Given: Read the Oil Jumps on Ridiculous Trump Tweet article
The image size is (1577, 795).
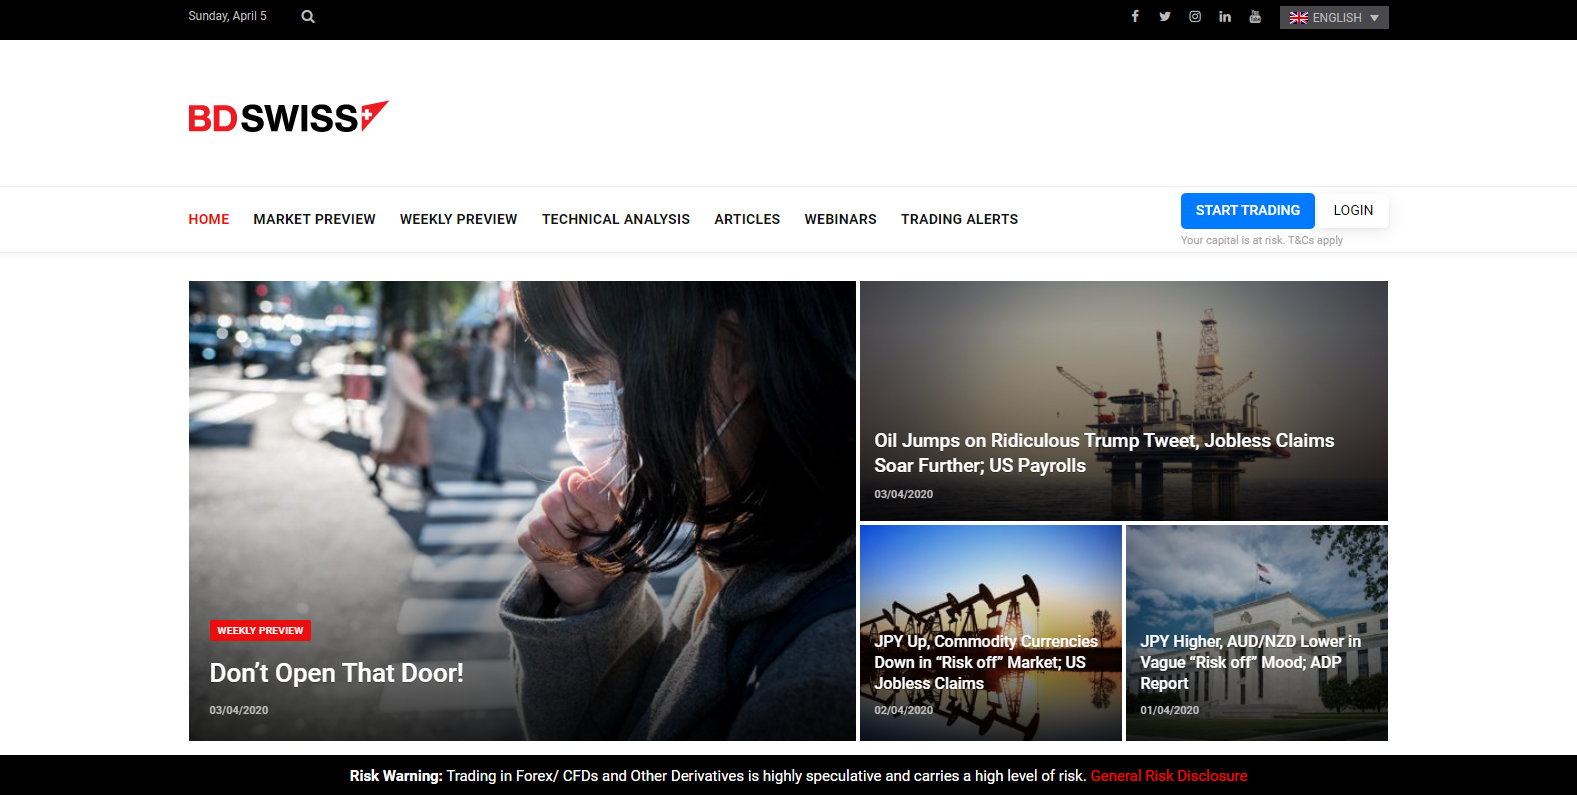Looking at the screenshot, I should click(1104, 453).
